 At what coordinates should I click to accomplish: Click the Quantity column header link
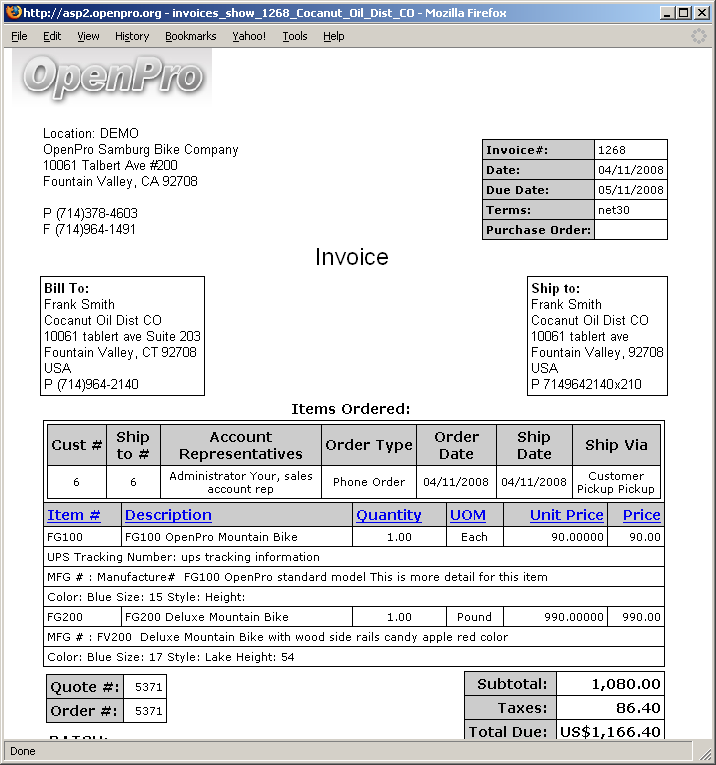pyautogui.click(x=389, y=515)
